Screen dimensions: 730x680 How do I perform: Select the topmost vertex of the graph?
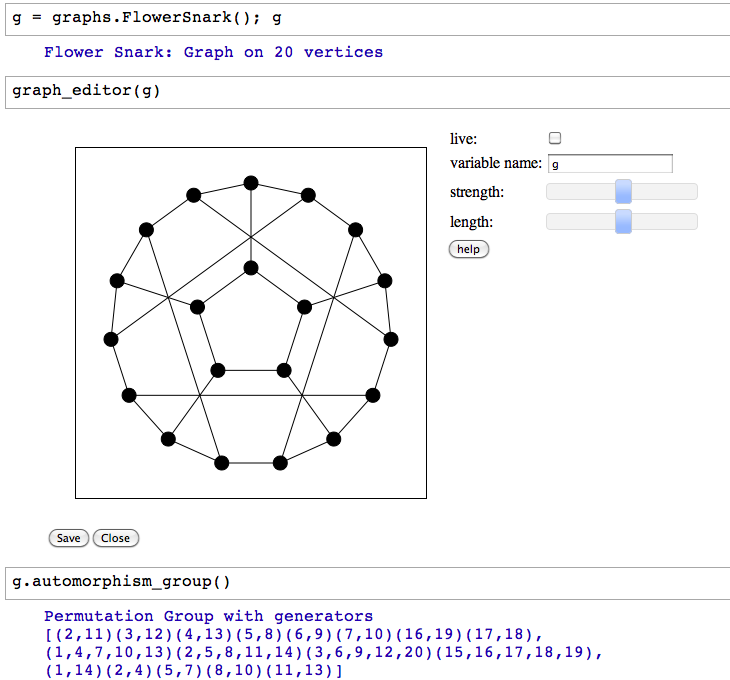pos(251,183)
